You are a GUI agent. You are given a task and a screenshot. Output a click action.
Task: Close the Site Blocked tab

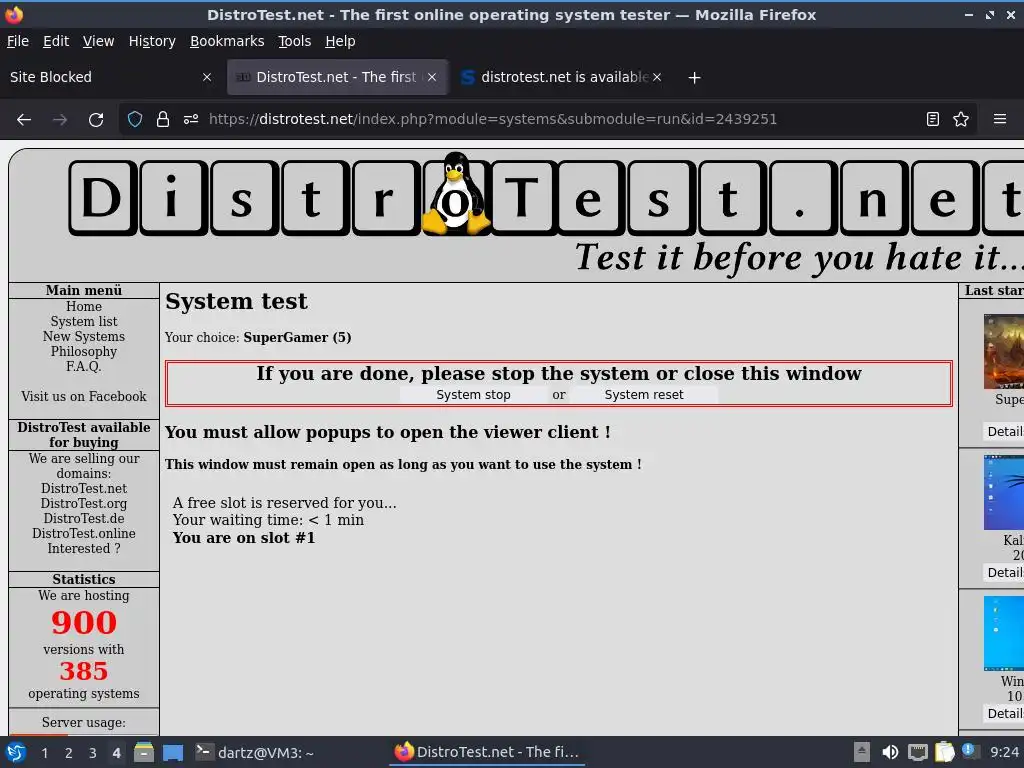click(x=207, y=77)
